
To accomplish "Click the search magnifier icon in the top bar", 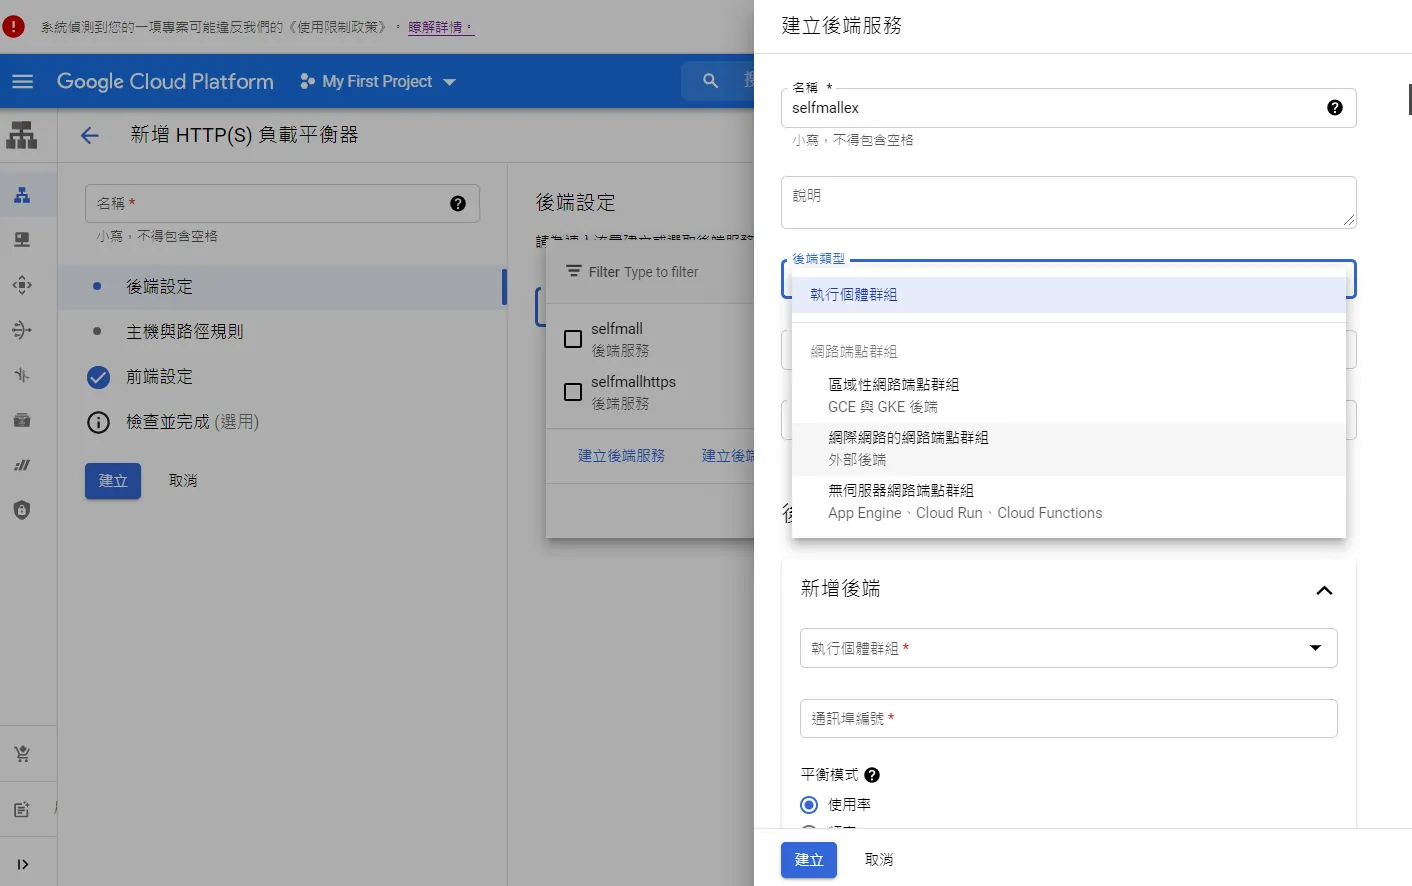I will (x=710, y=81).
